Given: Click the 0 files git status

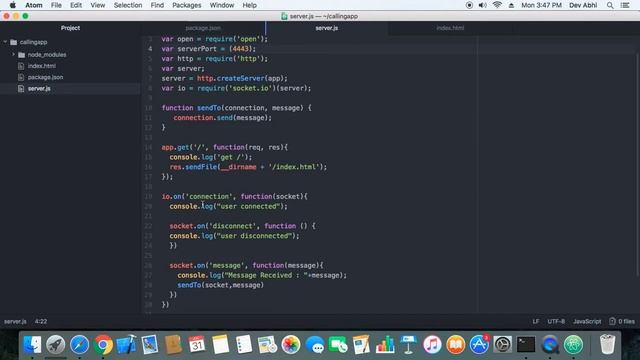Looking at the screenshot, I should [x=622, y=322].
